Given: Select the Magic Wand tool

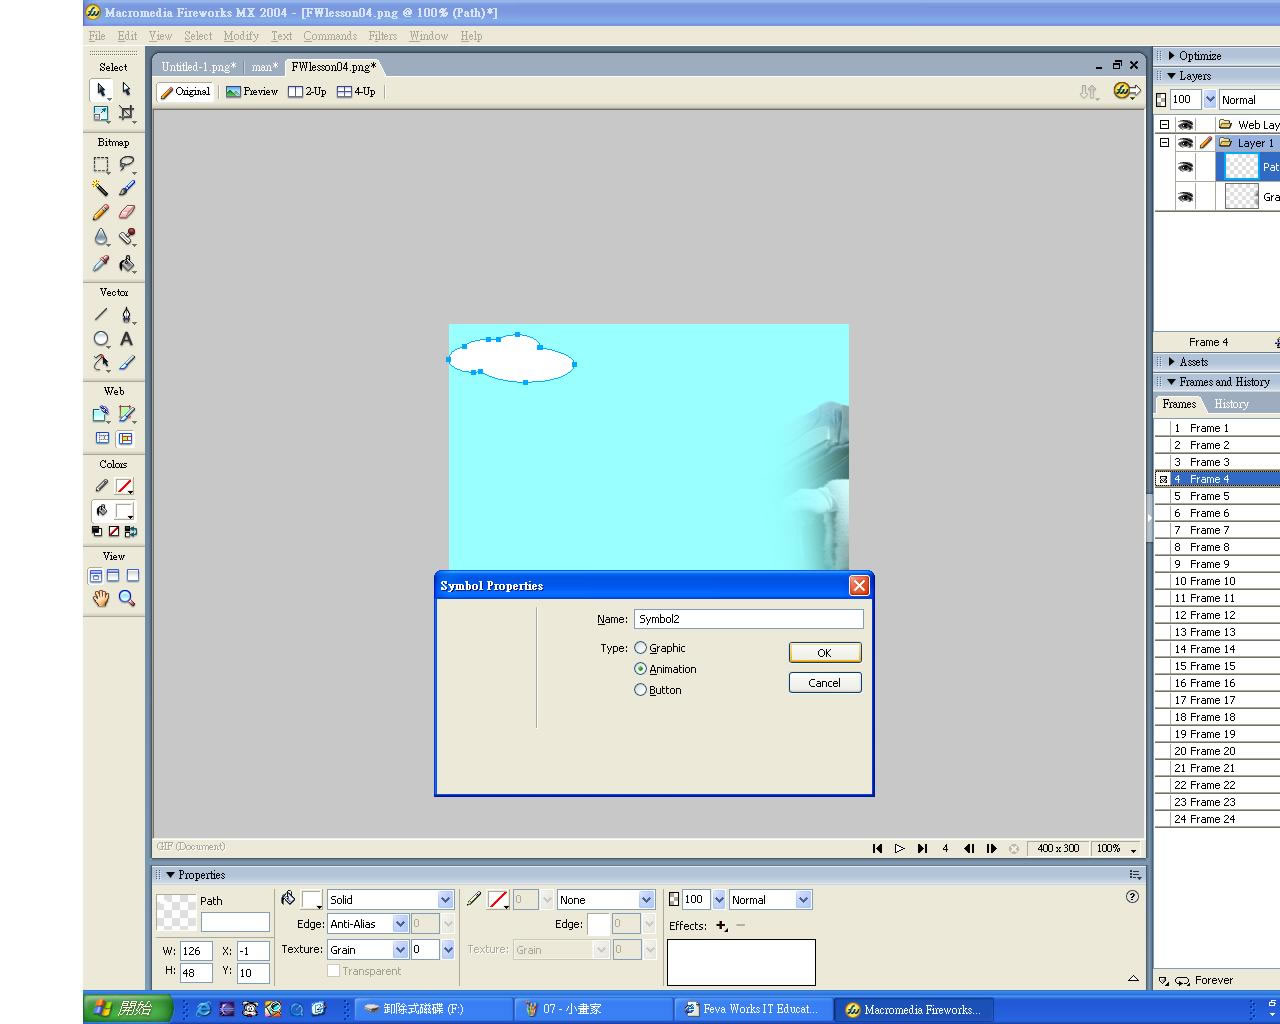Looking at the screenshot, I should click(x=101, y=188).
